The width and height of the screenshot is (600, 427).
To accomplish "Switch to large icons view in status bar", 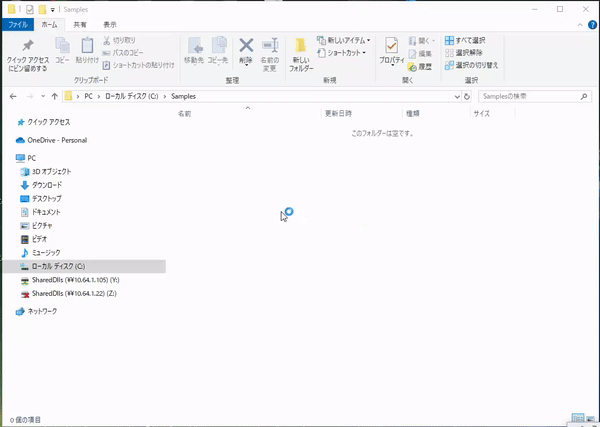I will point(590,419).
